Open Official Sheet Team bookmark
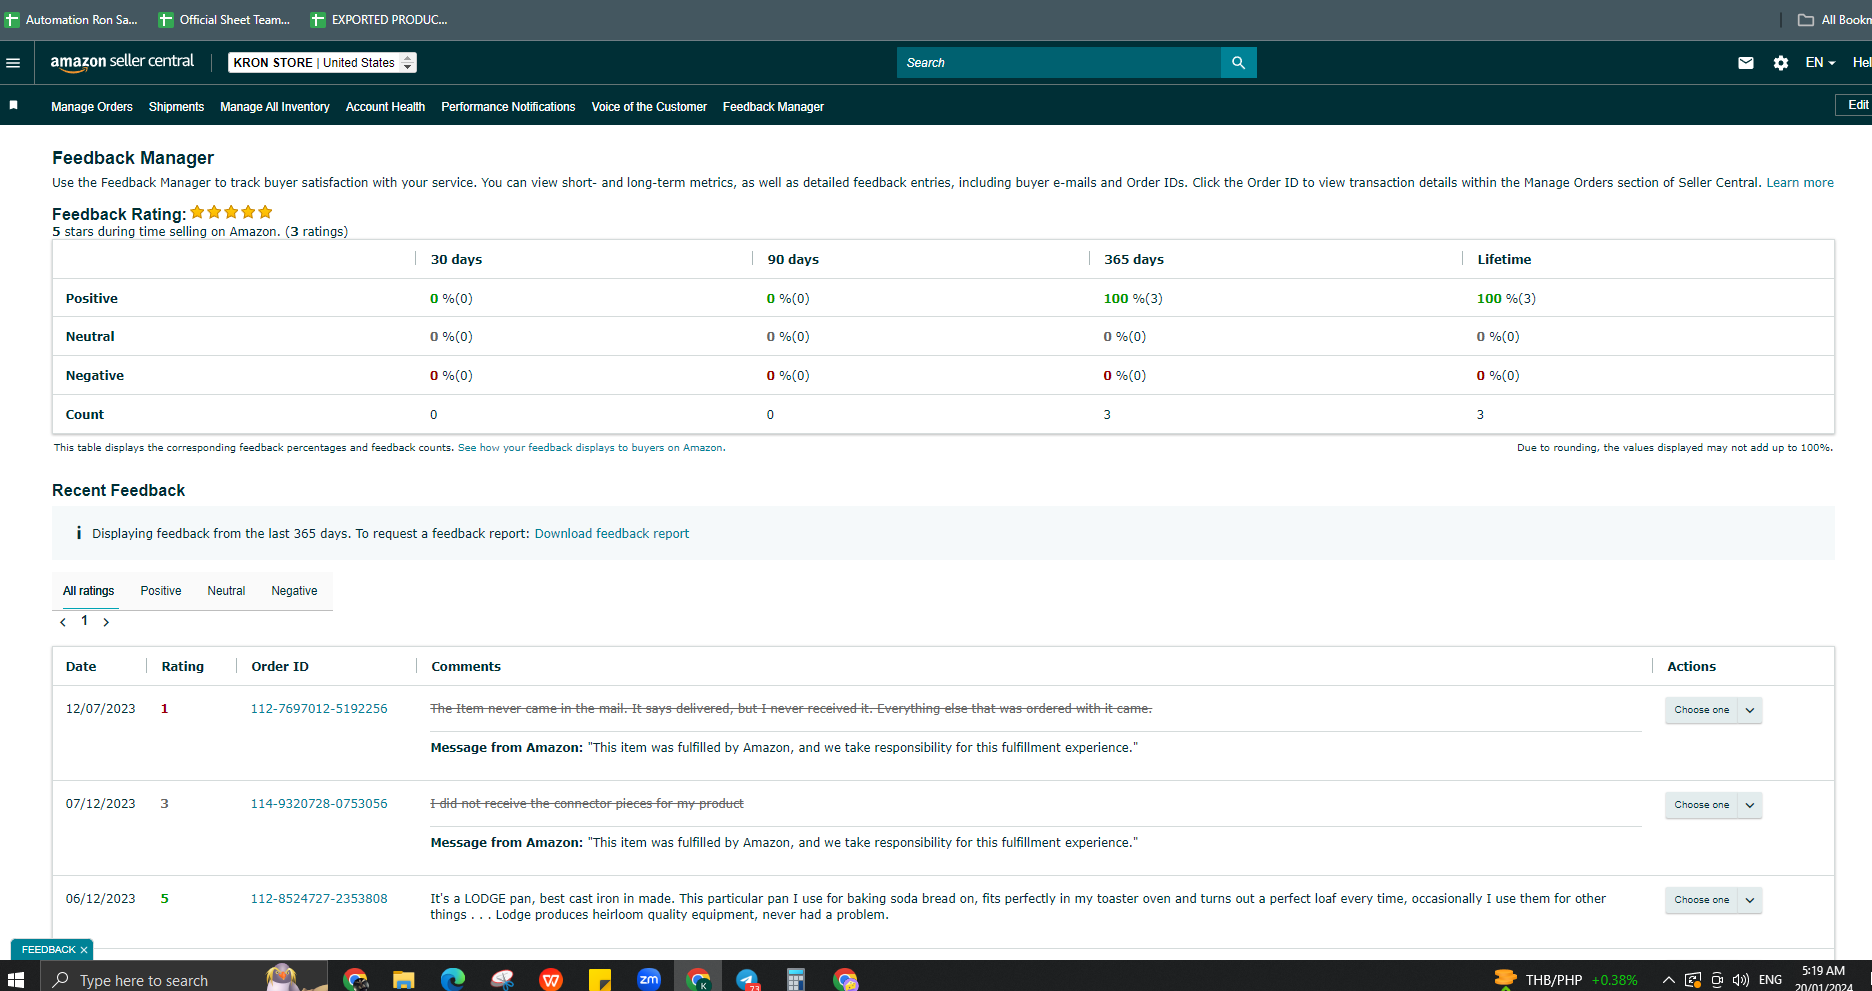Screen dimensions: 1872x991 tap(225, 20)
